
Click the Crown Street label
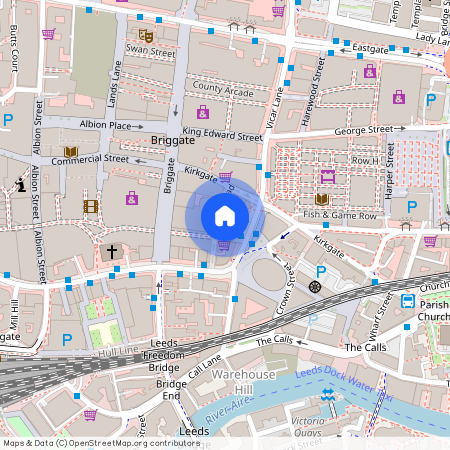coord(286,288)
